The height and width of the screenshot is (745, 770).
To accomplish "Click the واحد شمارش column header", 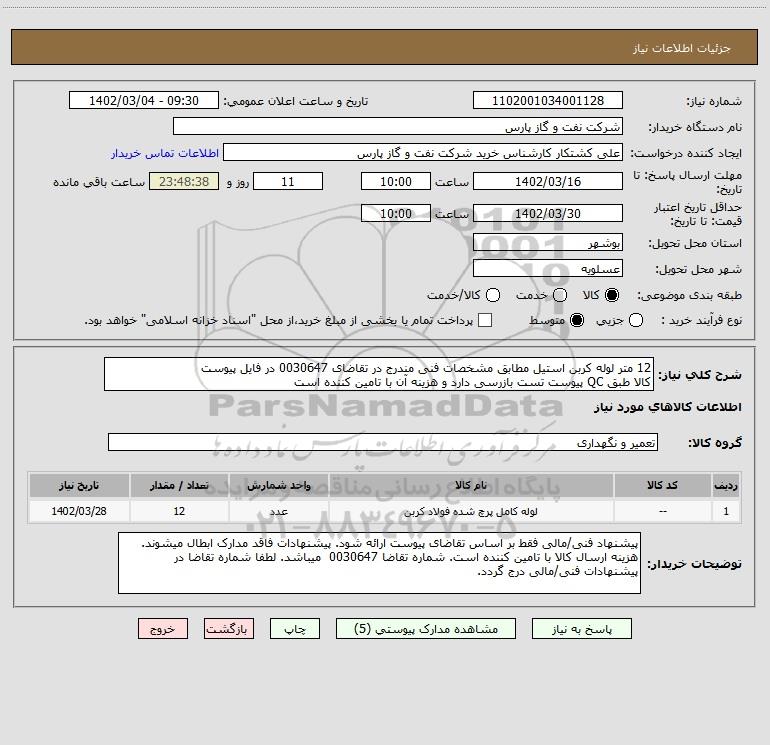I will 278,486.
